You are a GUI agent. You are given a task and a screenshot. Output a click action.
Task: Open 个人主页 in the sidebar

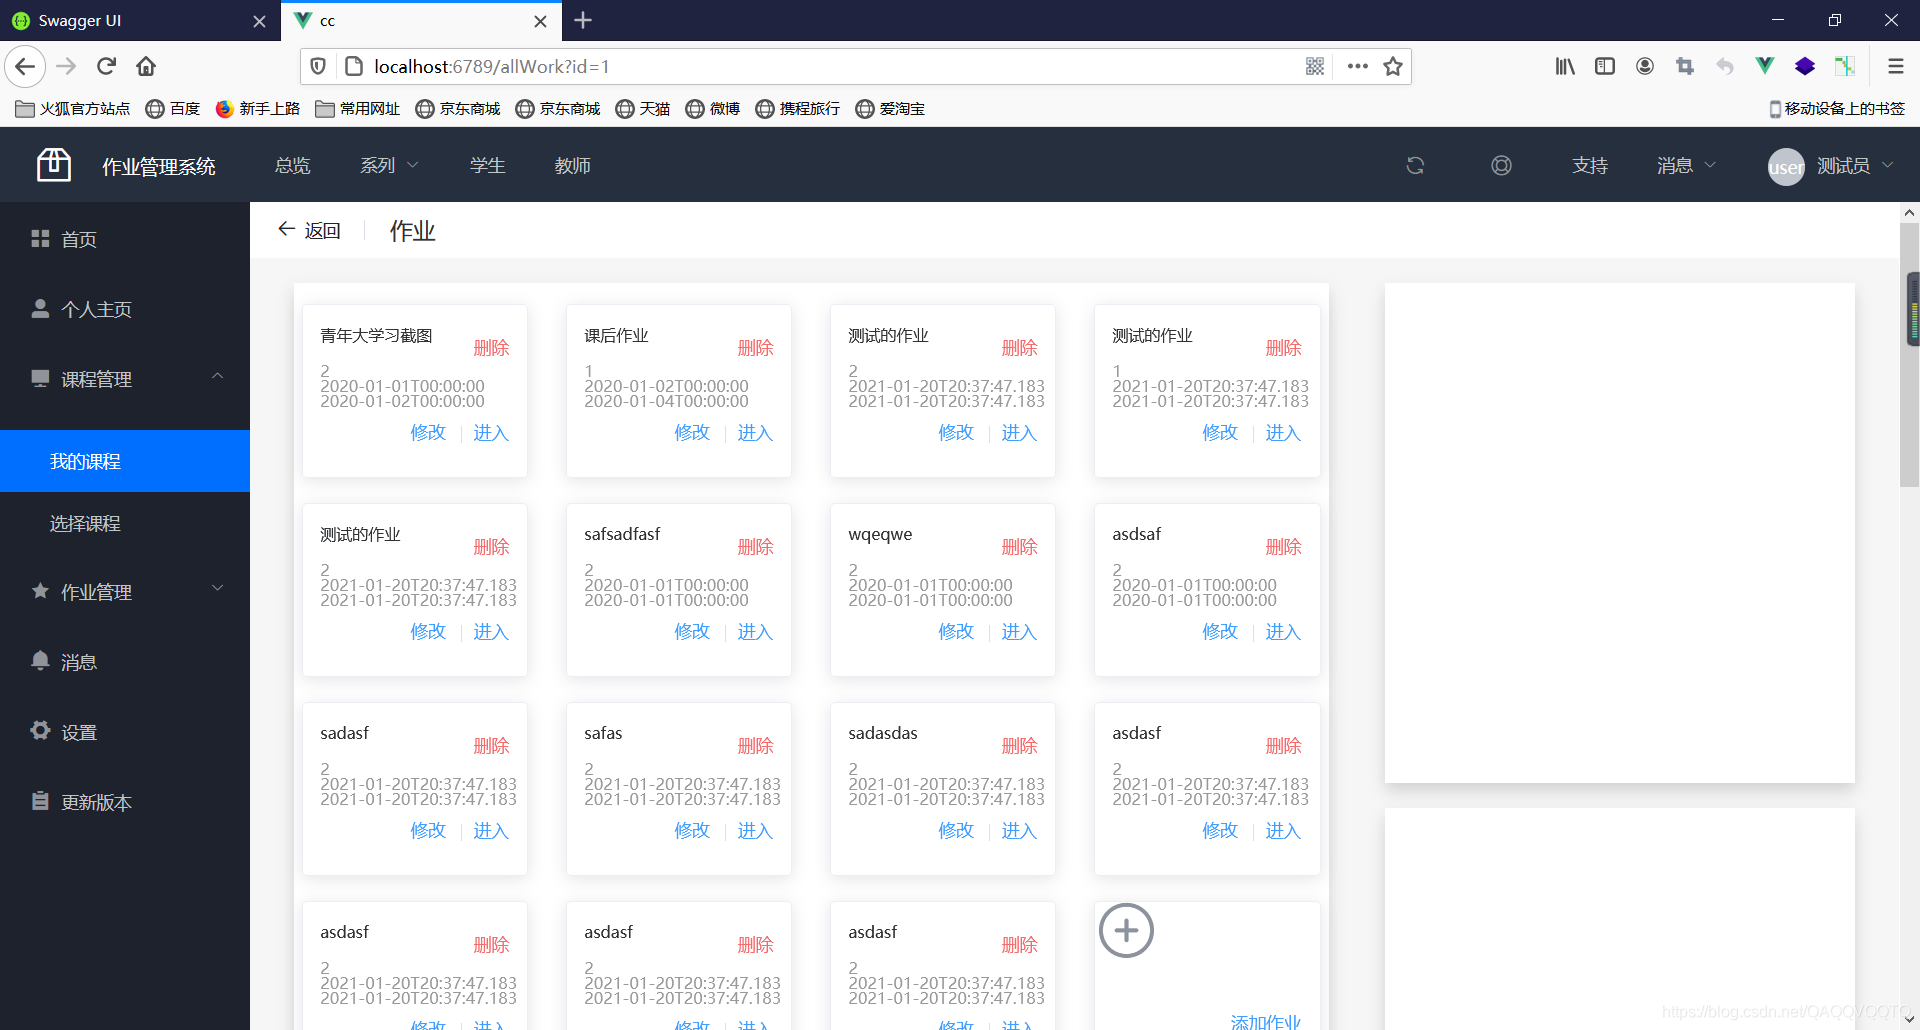125,309
